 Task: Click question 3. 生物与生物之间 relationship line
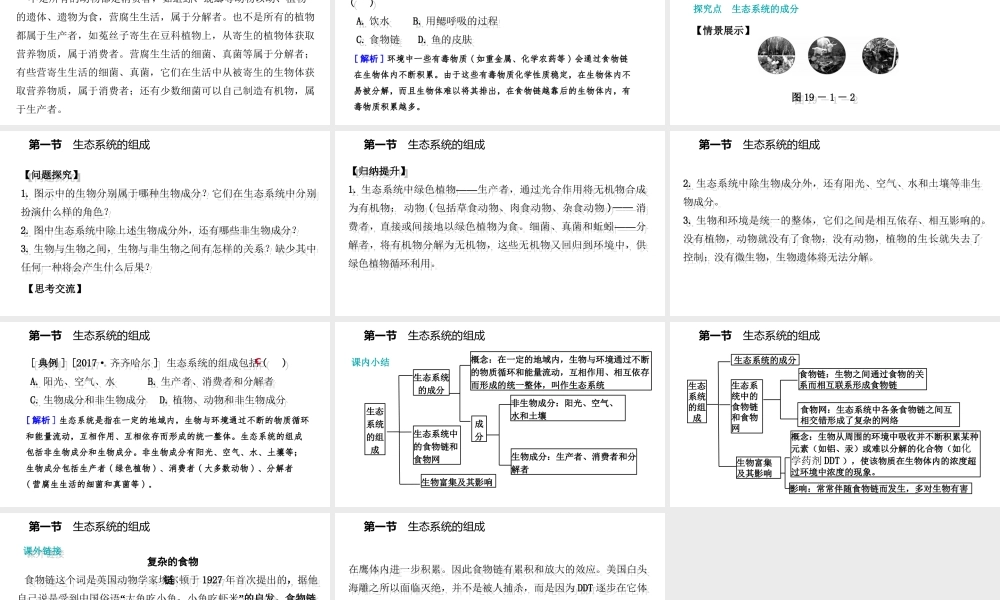tap(168, 258)
